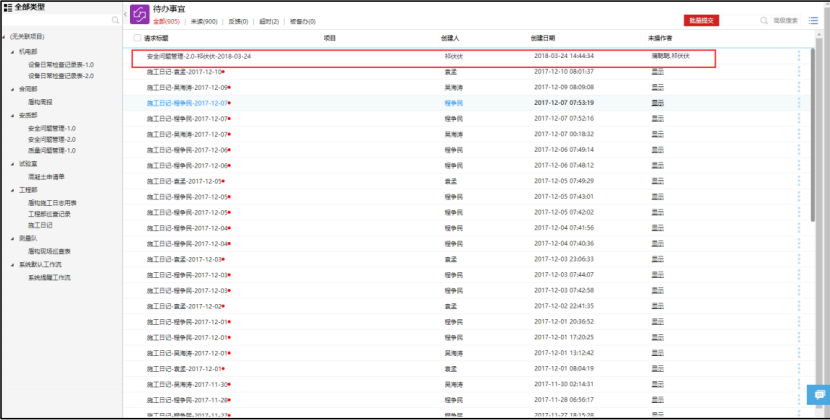830x420 pixels.
Task: Open 高级搜索 advanced search
Action: (786, 21)
